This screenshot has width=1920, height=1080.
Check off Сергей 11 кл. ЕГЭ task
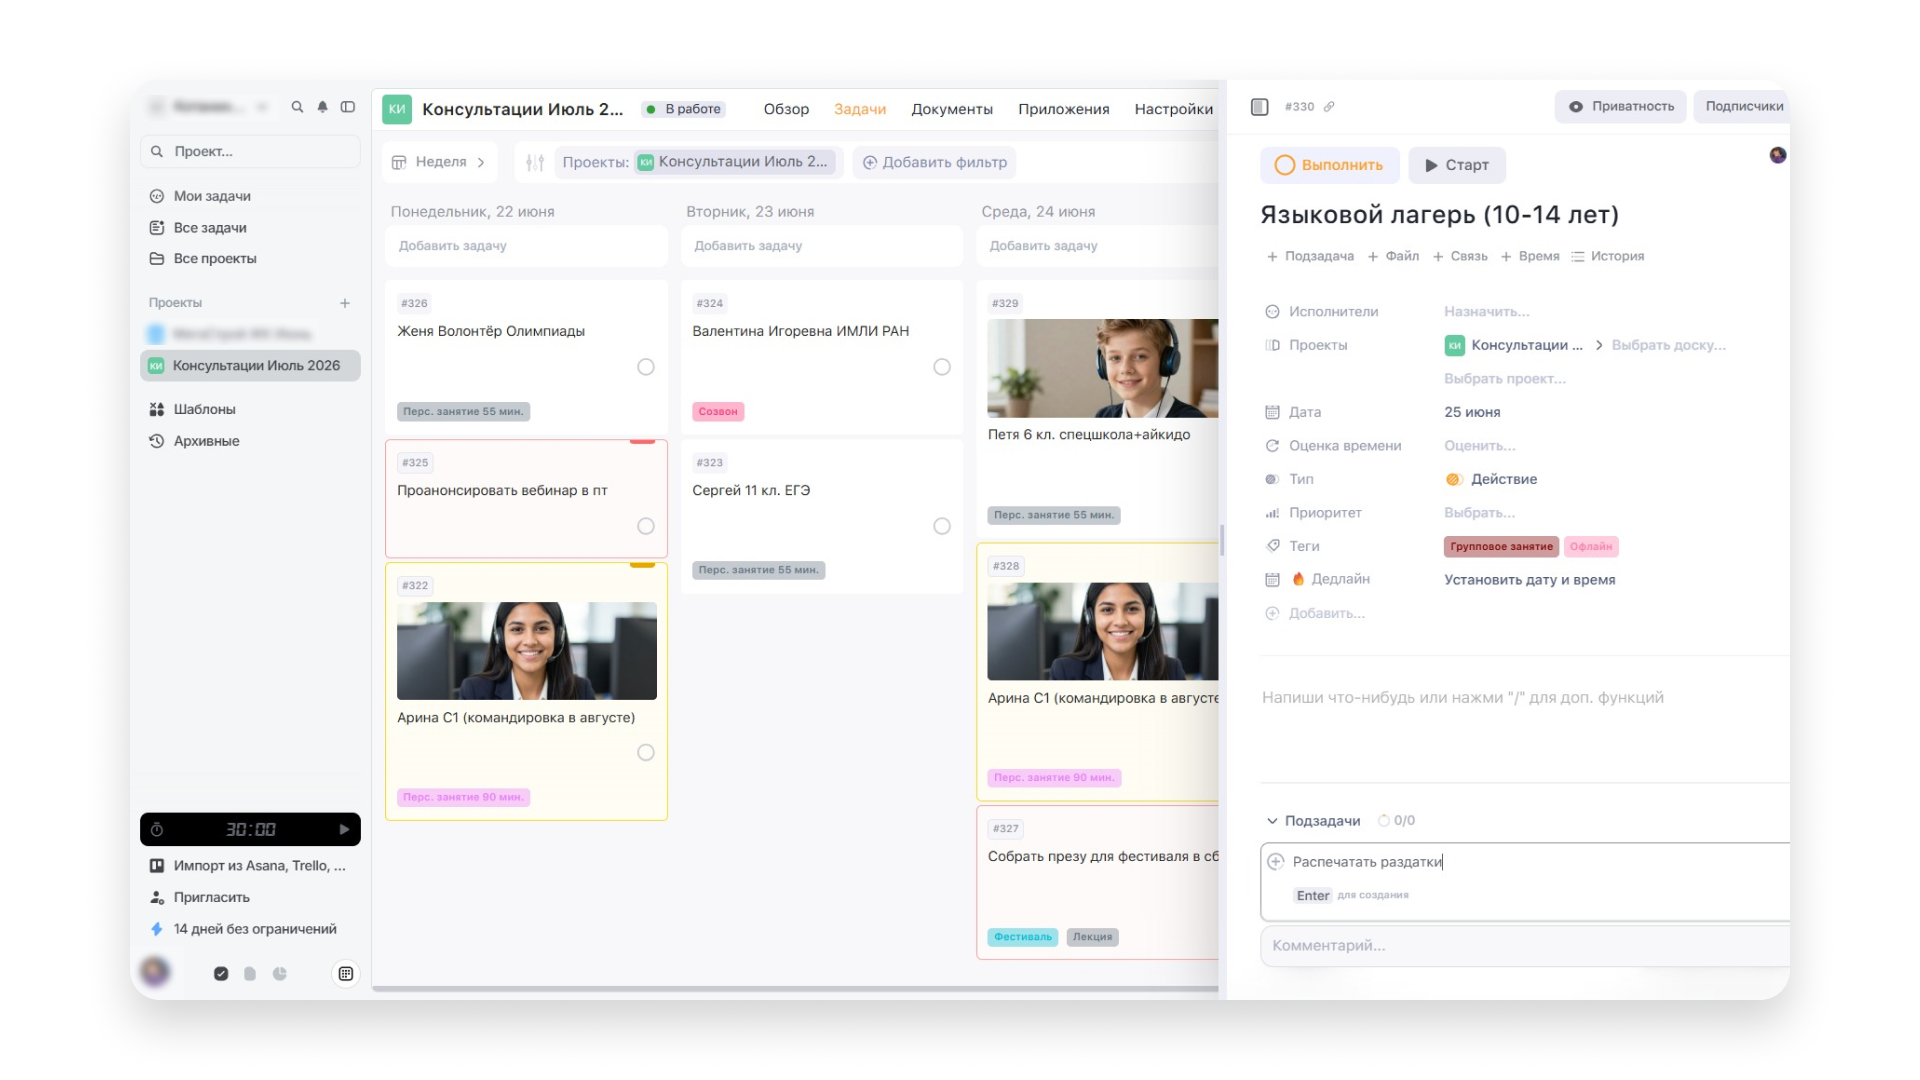942,526
